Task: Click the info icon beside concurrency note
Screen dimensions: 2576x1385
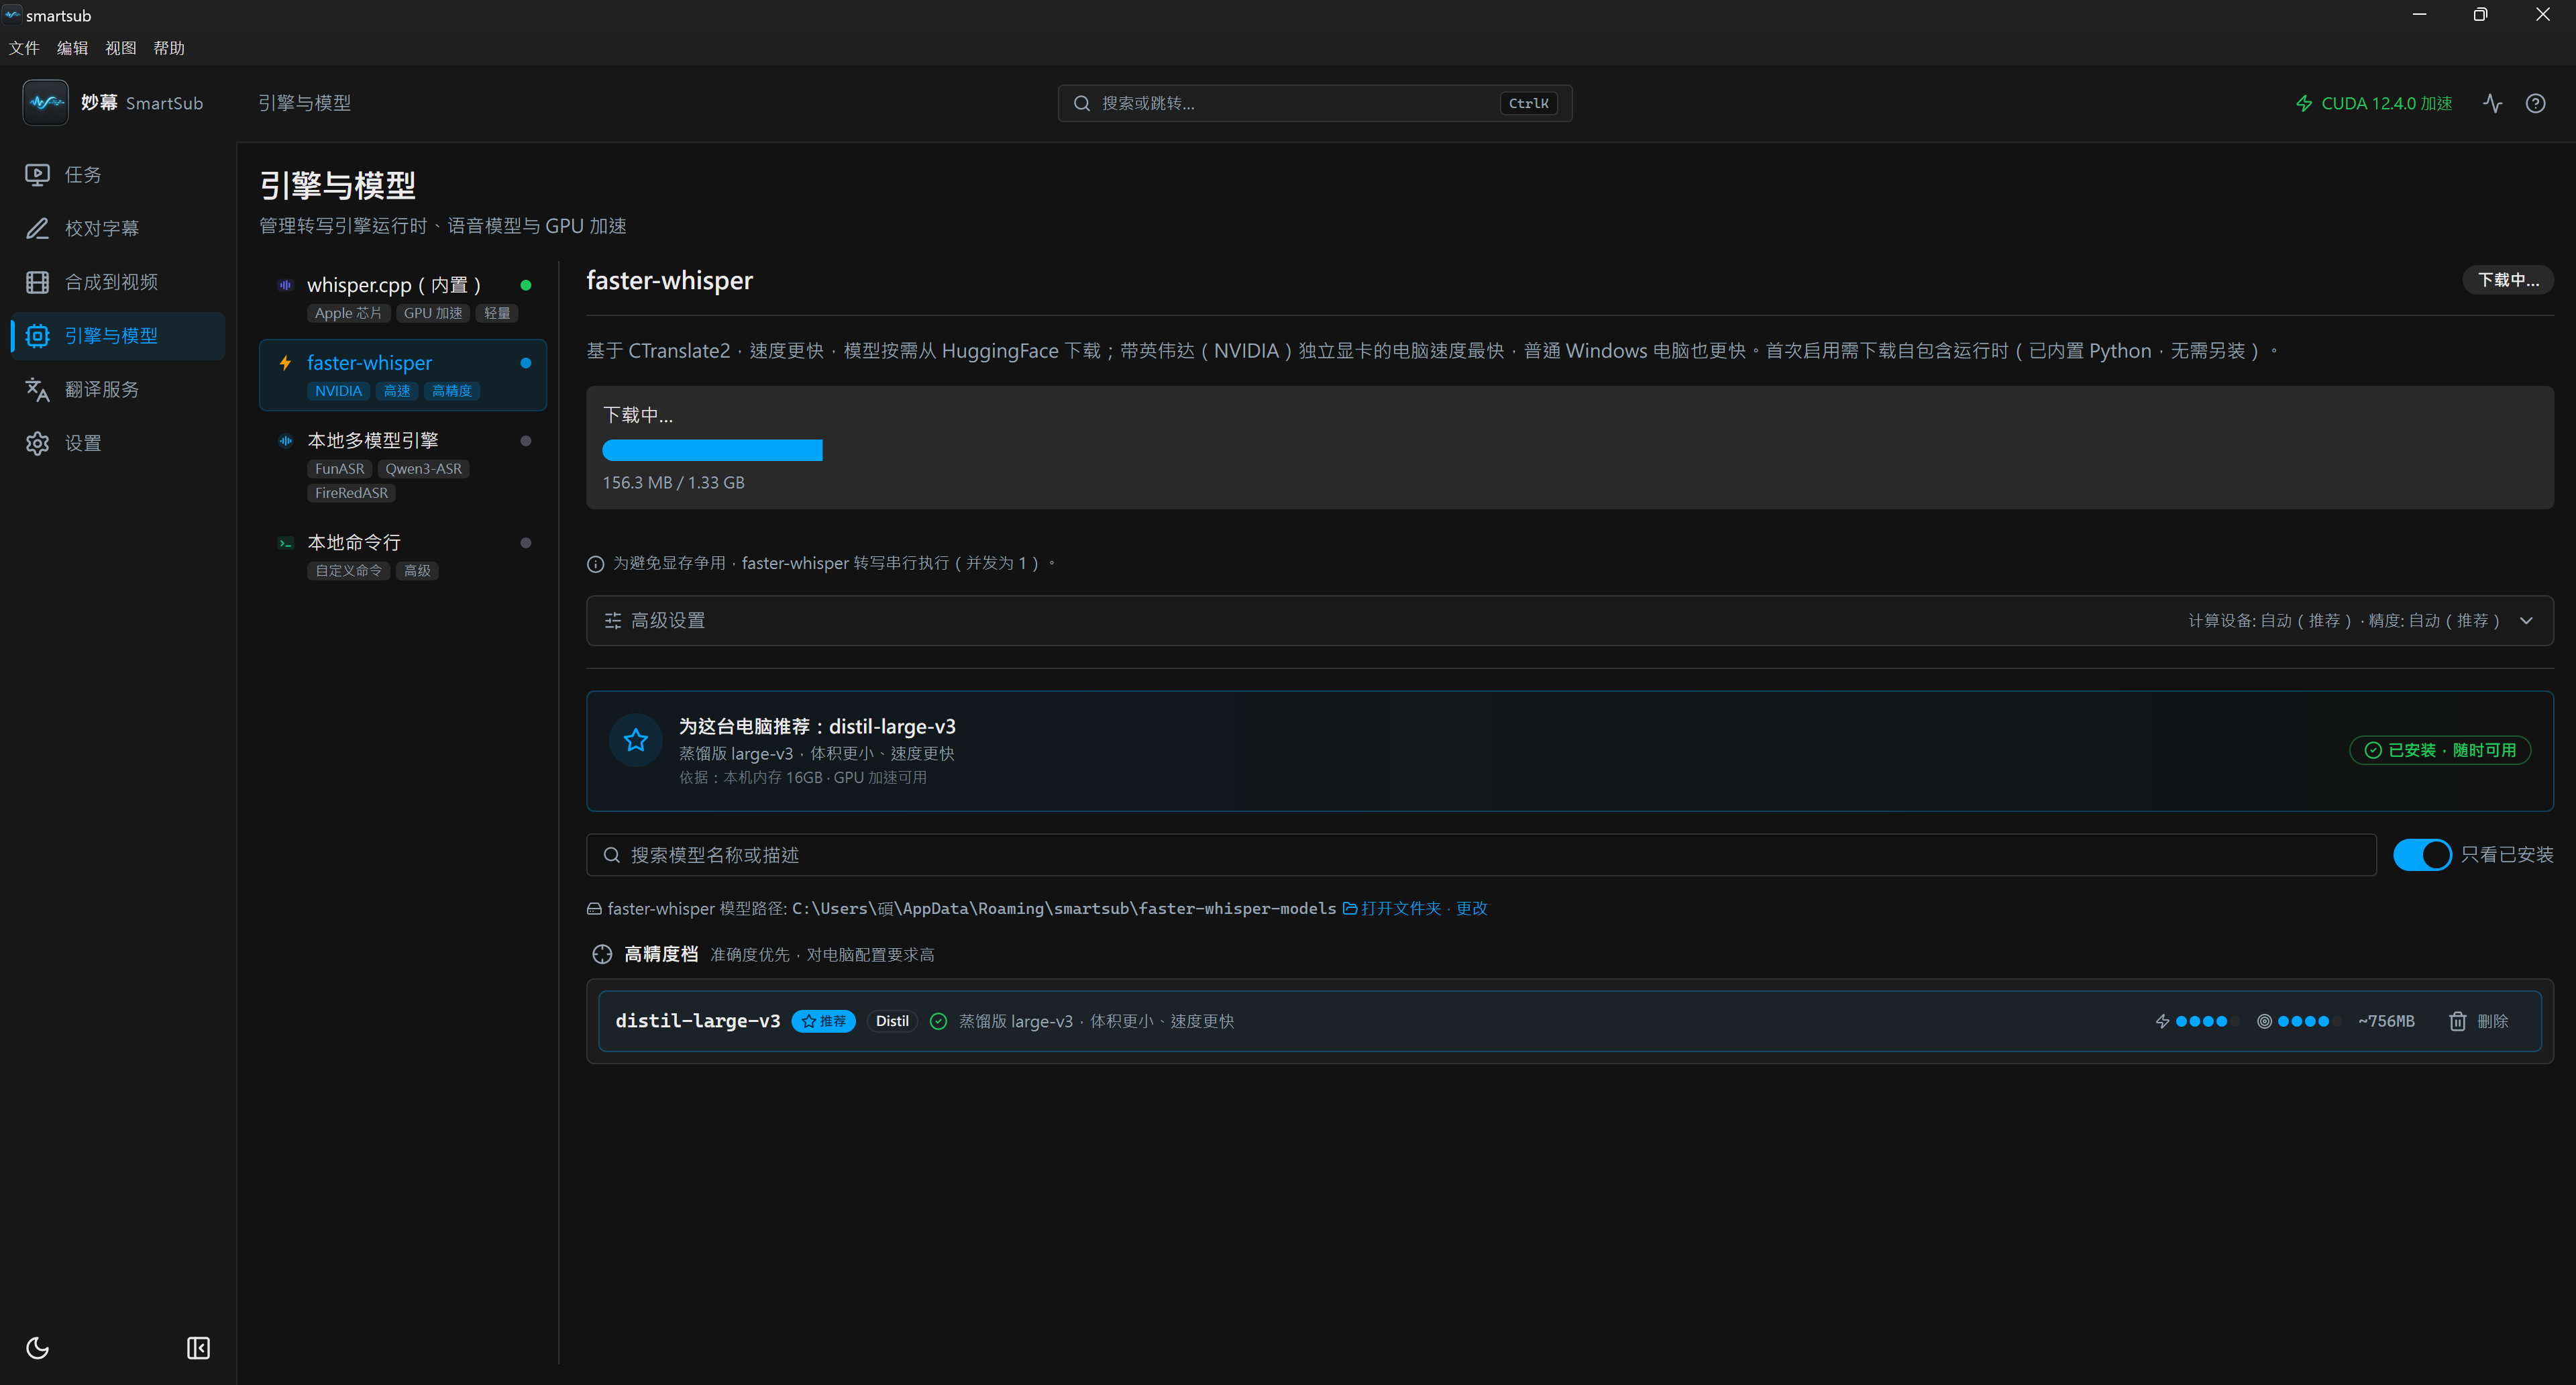Action: click(595, 564)
